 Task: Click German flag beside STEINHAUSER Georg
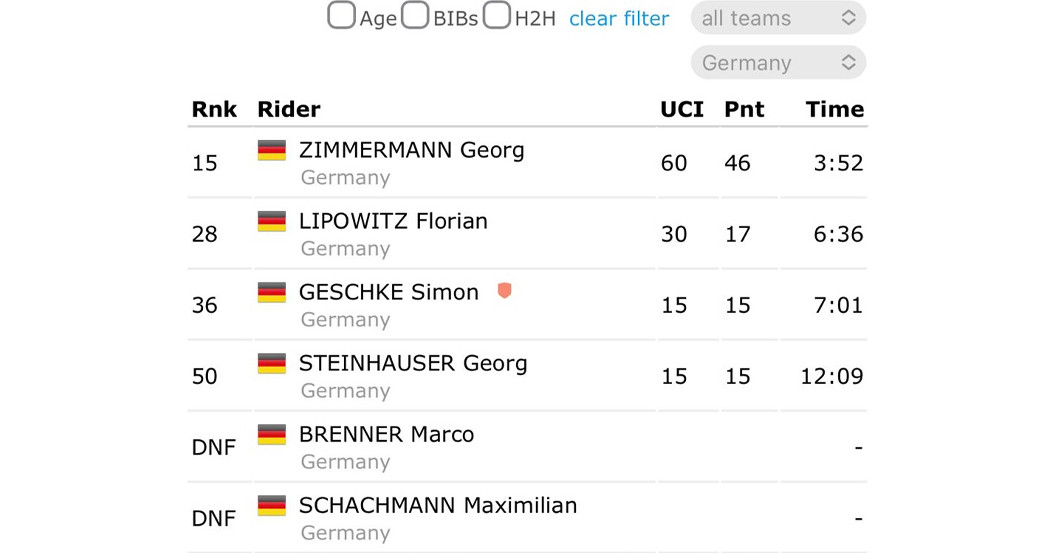point(272,364)
